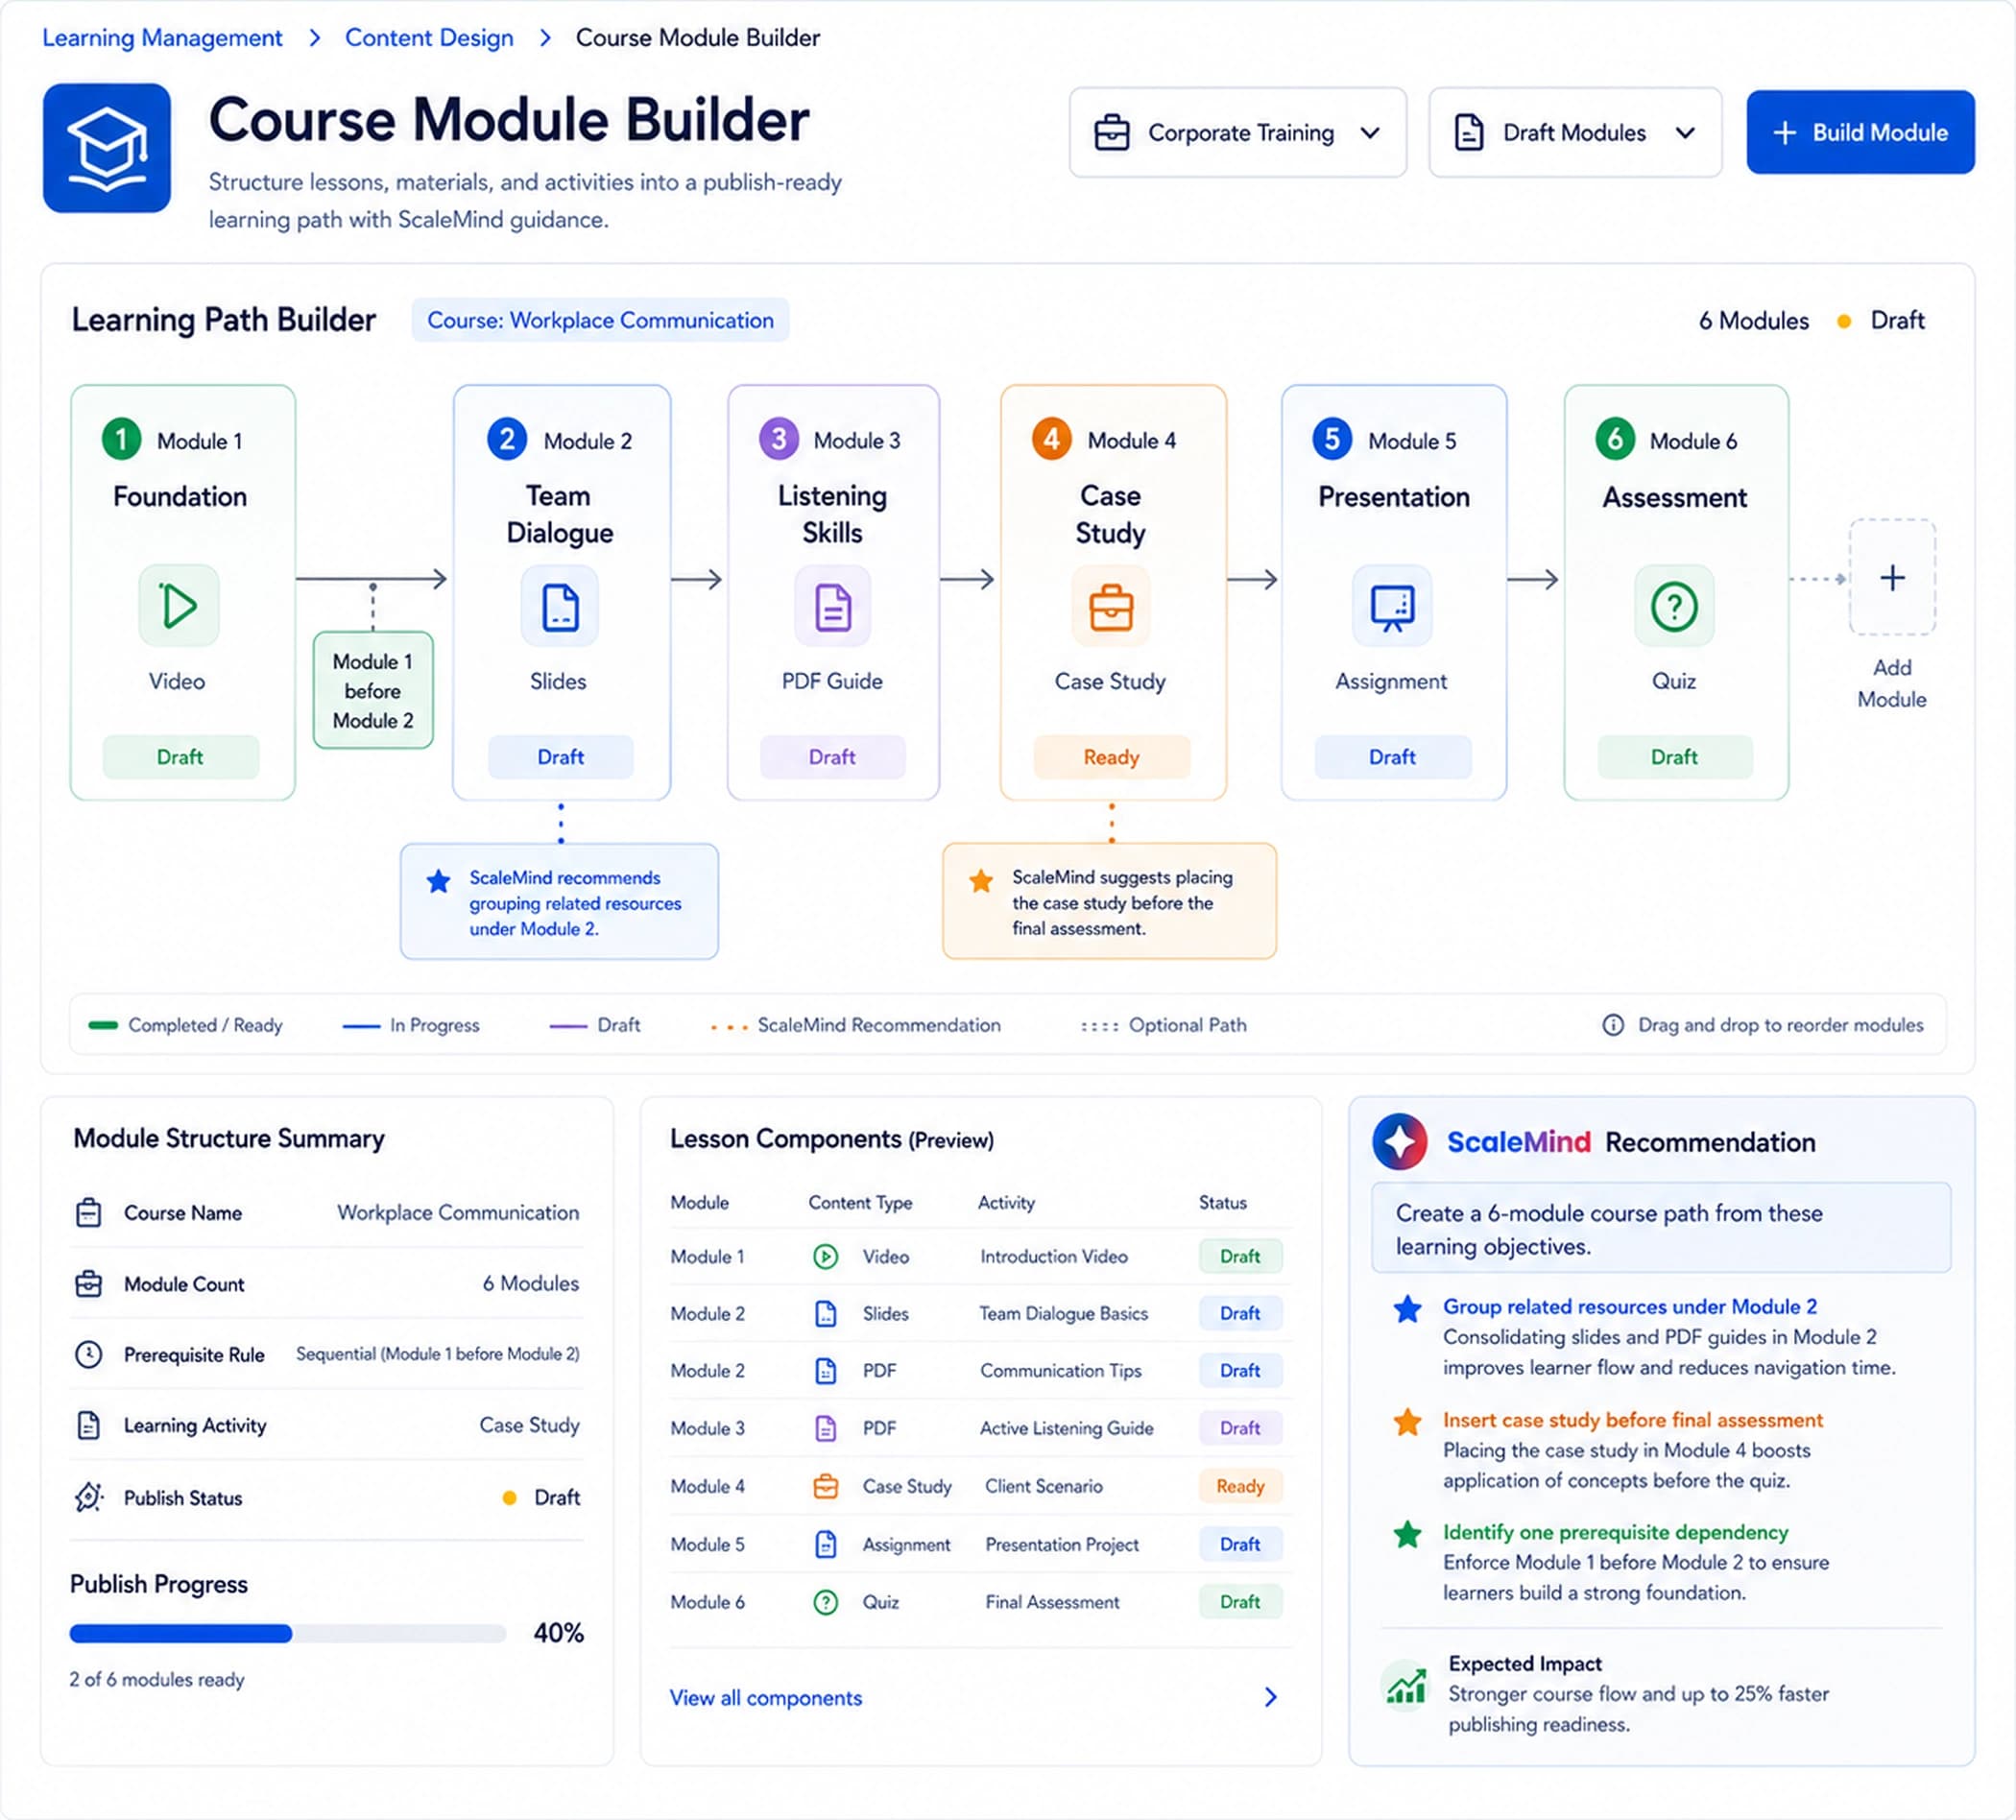Click the rocket icon beside Publish Status
Viewport: 2016px width, 1820px height.
(89, 1497)
